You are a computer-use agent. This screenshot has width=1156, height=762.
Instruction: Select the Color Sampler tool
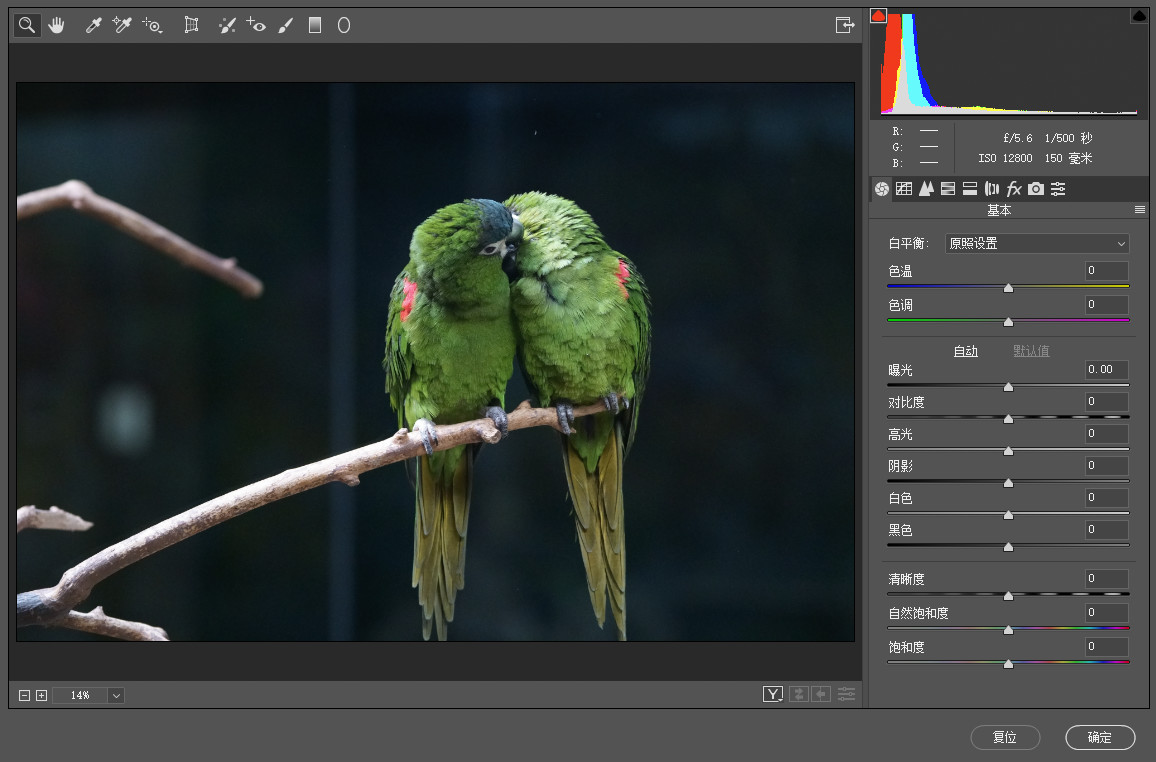pos(122,26)
